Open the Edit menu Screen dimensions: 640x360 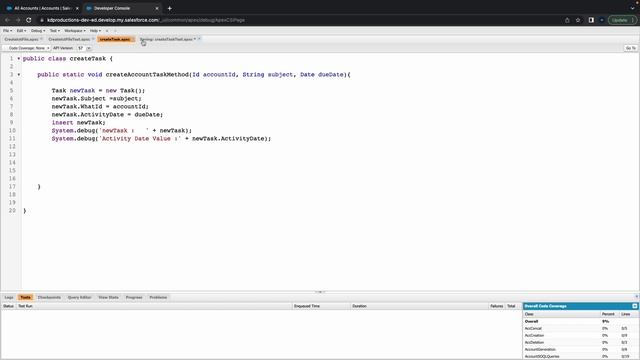[x=21, y=31]
